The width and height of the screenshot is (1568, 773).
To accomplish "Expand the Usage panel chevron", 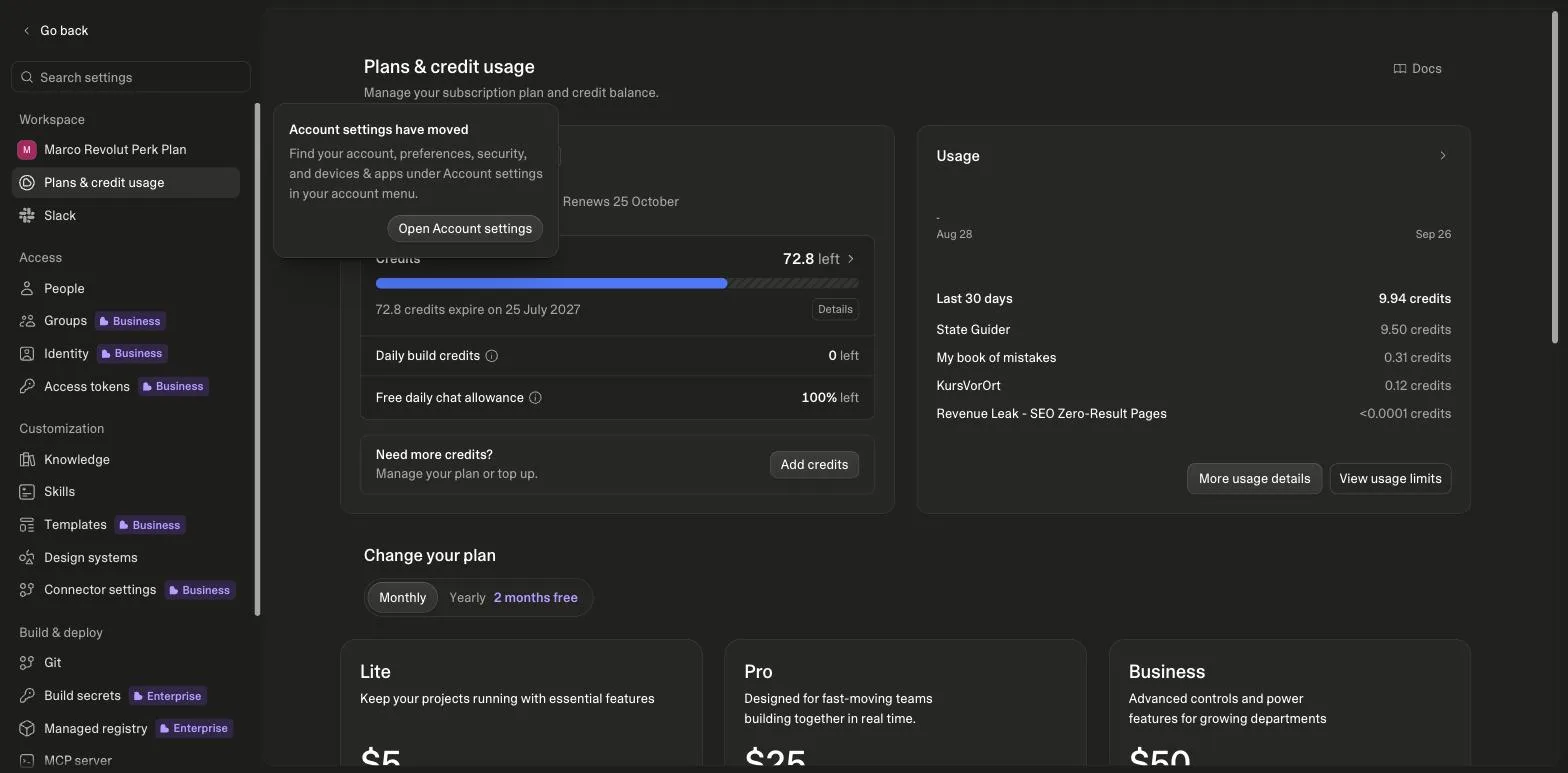I will pyautogui.click(x=1442, y=156).
